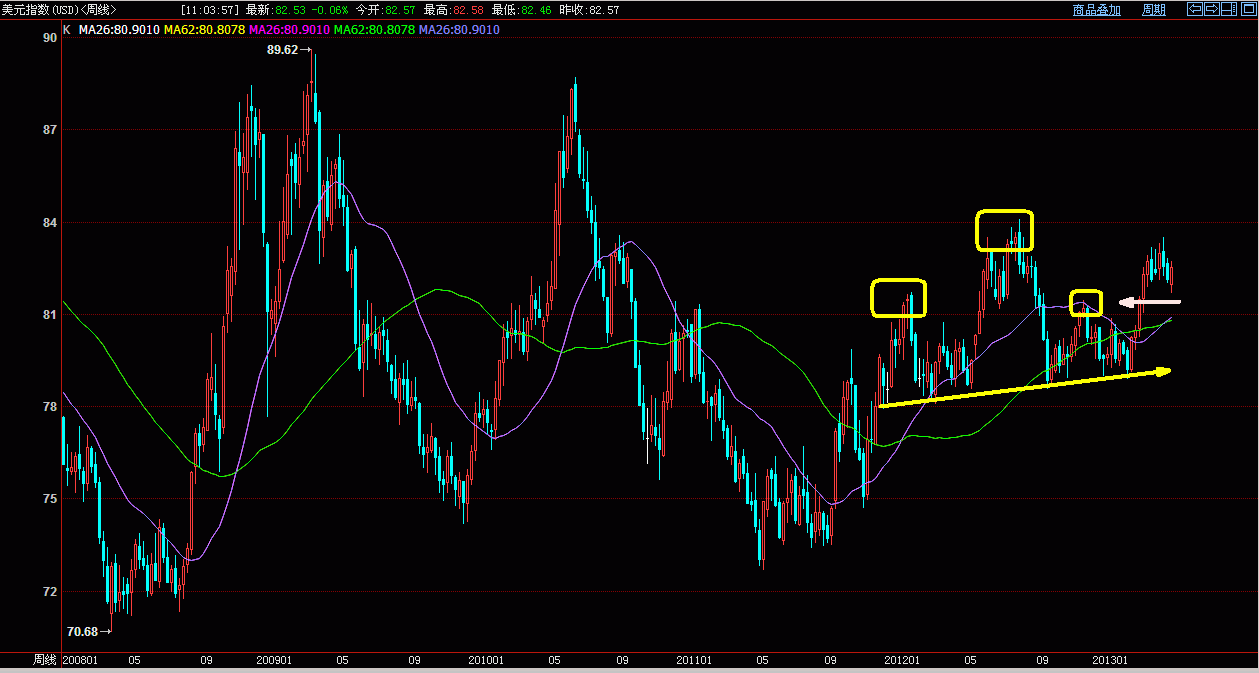
Task: Click the 昨收:82.57 previous close value
Action: (590, 9)
